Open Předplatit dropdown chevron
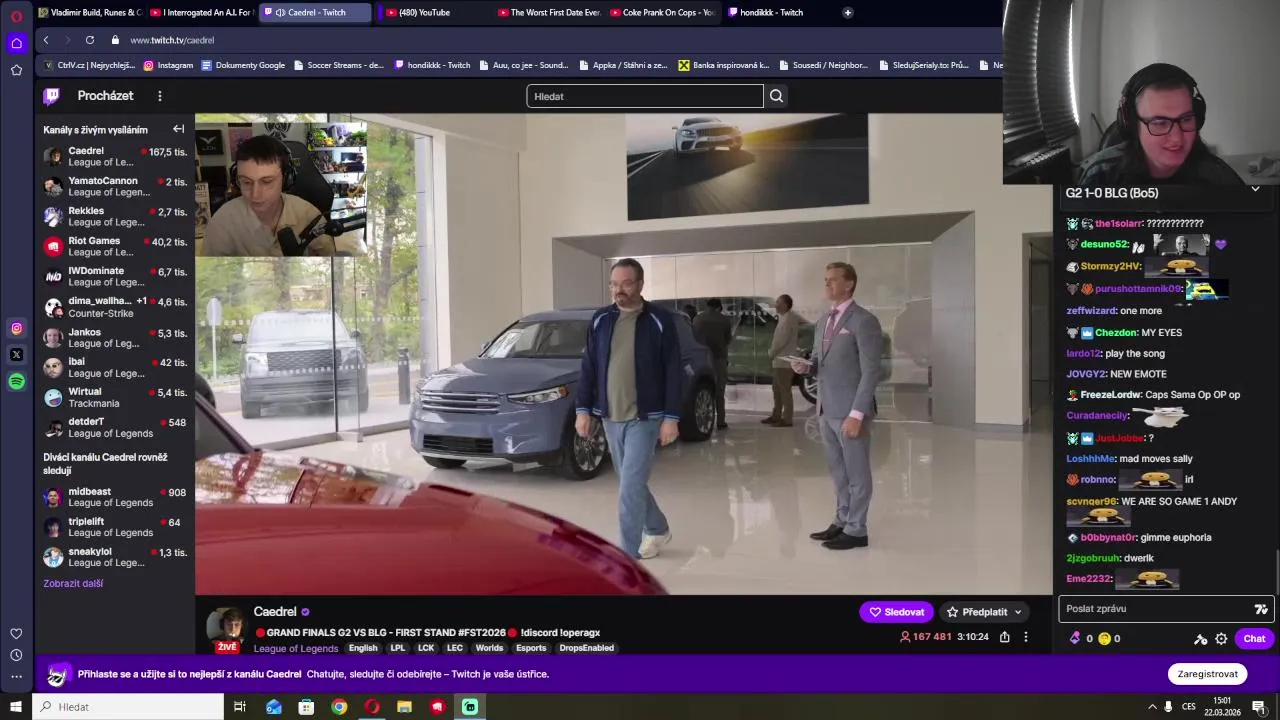The height and width of the screenshot is (720, 1280). tap(1018, 612)
